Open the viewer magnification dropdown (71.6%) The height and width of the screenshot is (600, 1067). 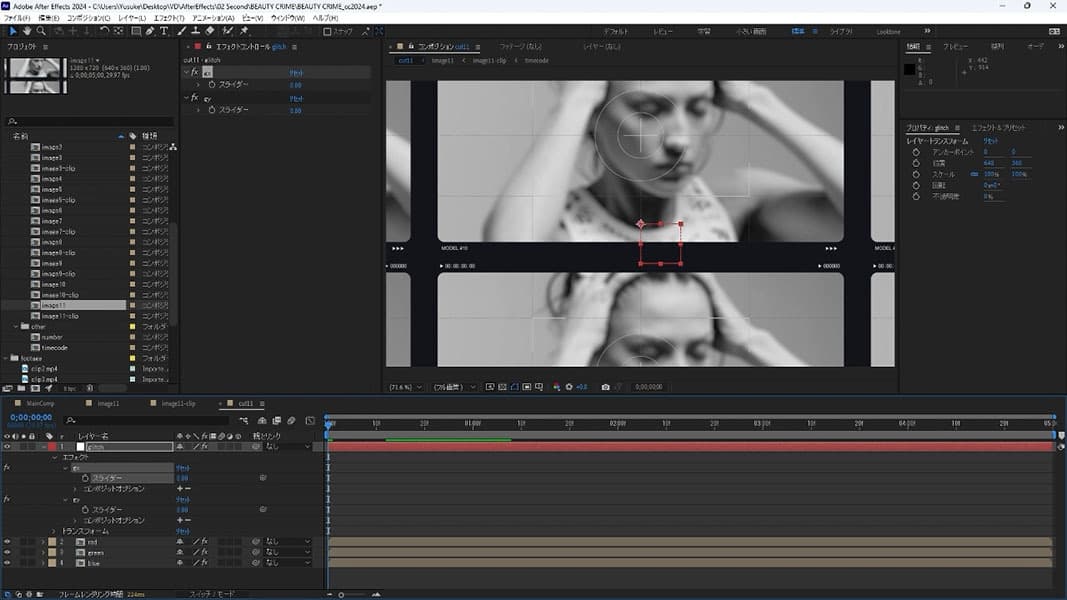pos(405,386)
